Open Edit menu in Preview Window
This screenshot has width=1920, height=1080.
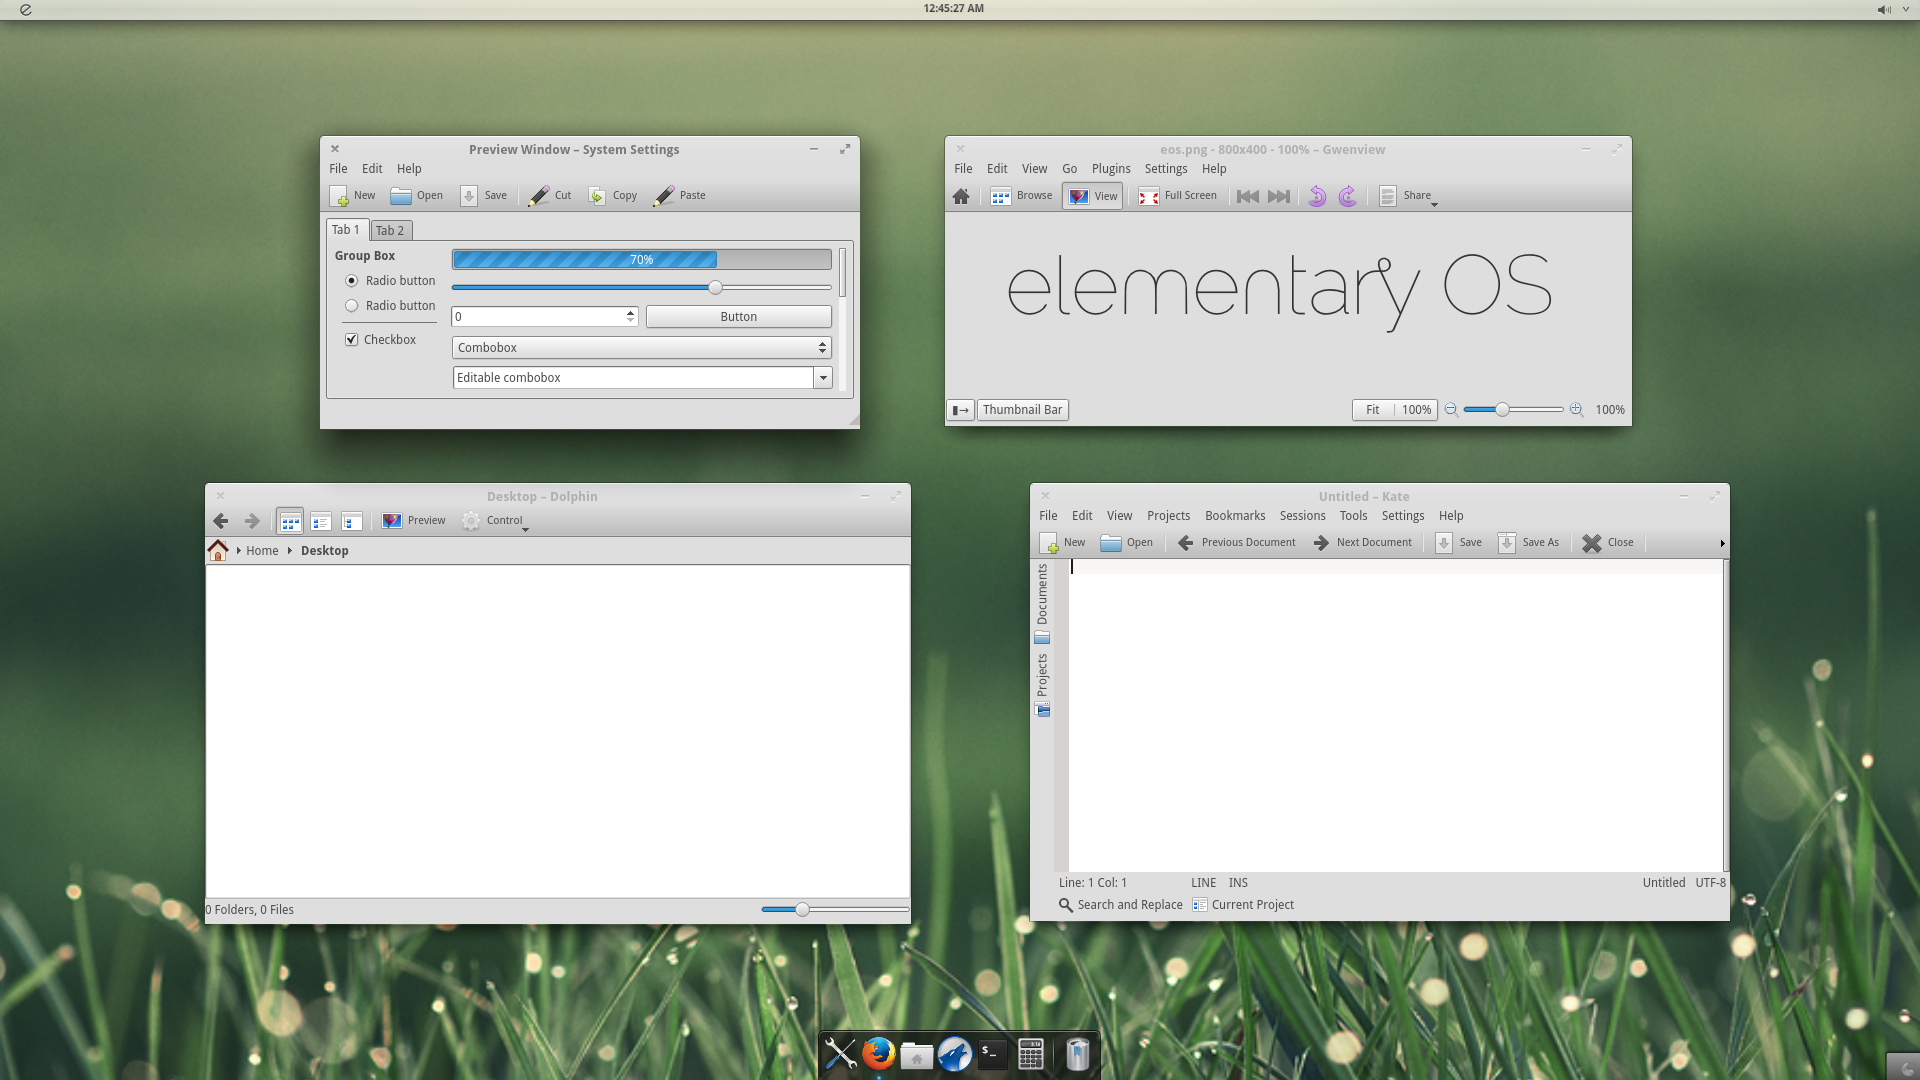tap(372, 169)
